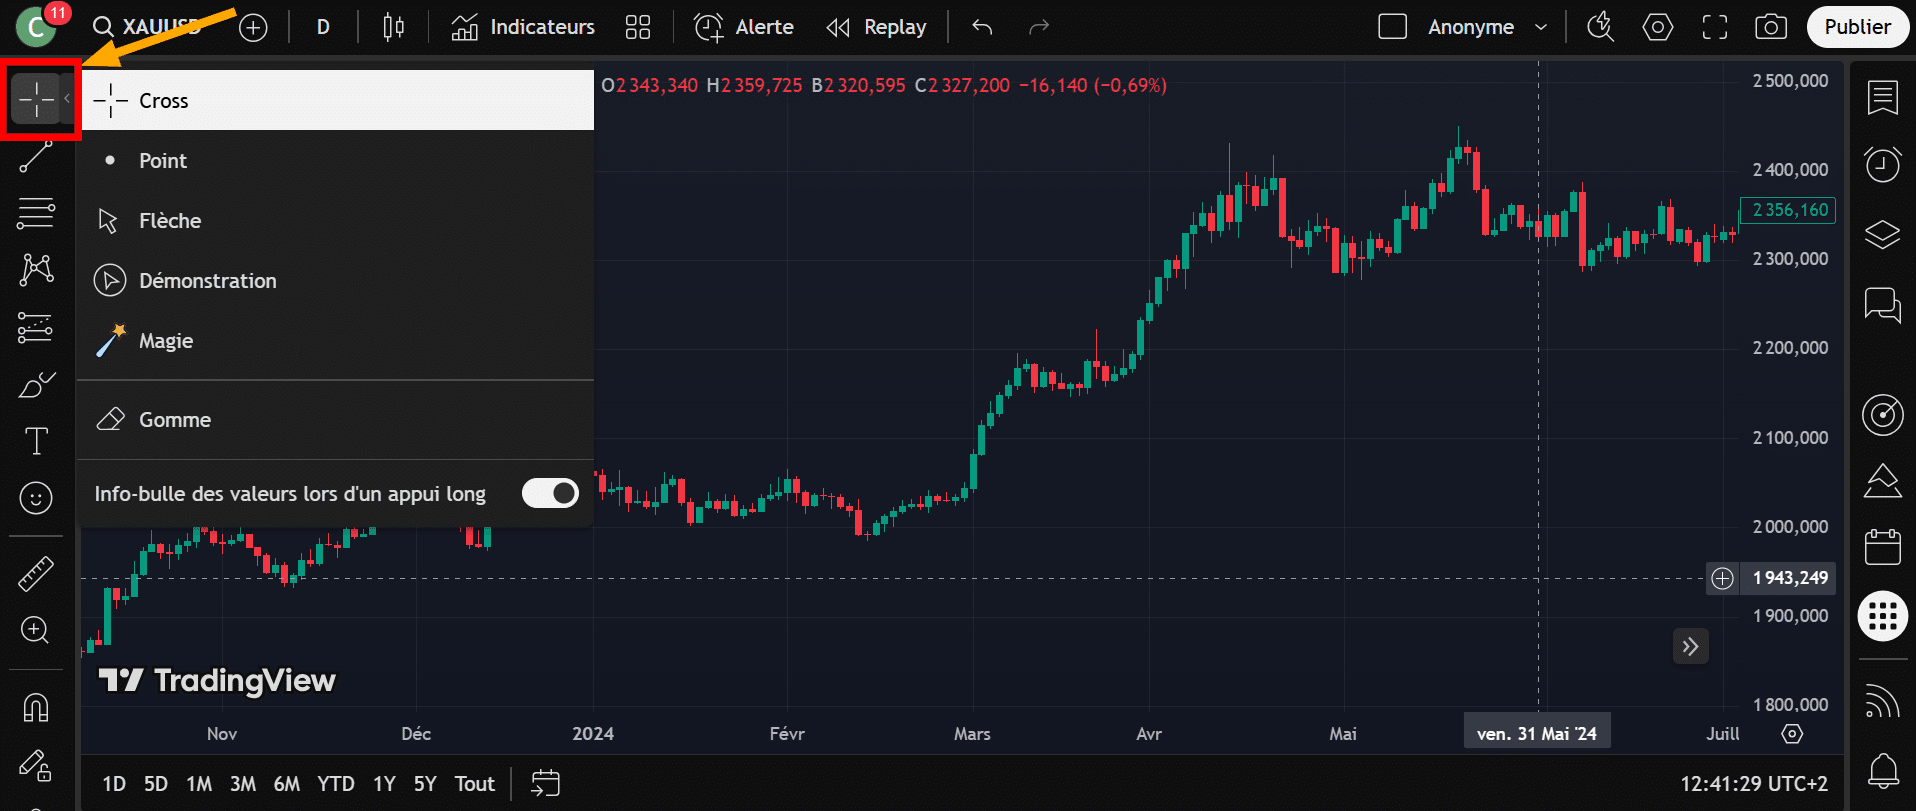The height and width of the screenshot is (811, 1916).
Task: Open the D timeframe interval dropdown
Action: click(x=323, y=27)
